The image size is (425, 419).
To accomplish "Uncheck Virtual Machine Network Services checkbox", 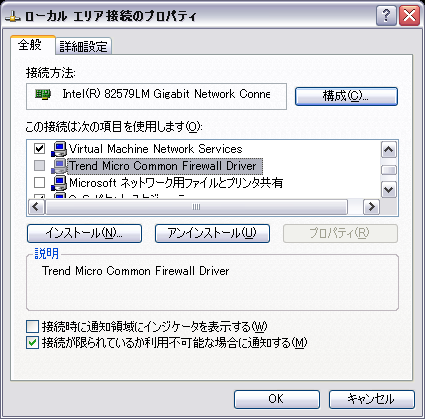I will [39, 148].
